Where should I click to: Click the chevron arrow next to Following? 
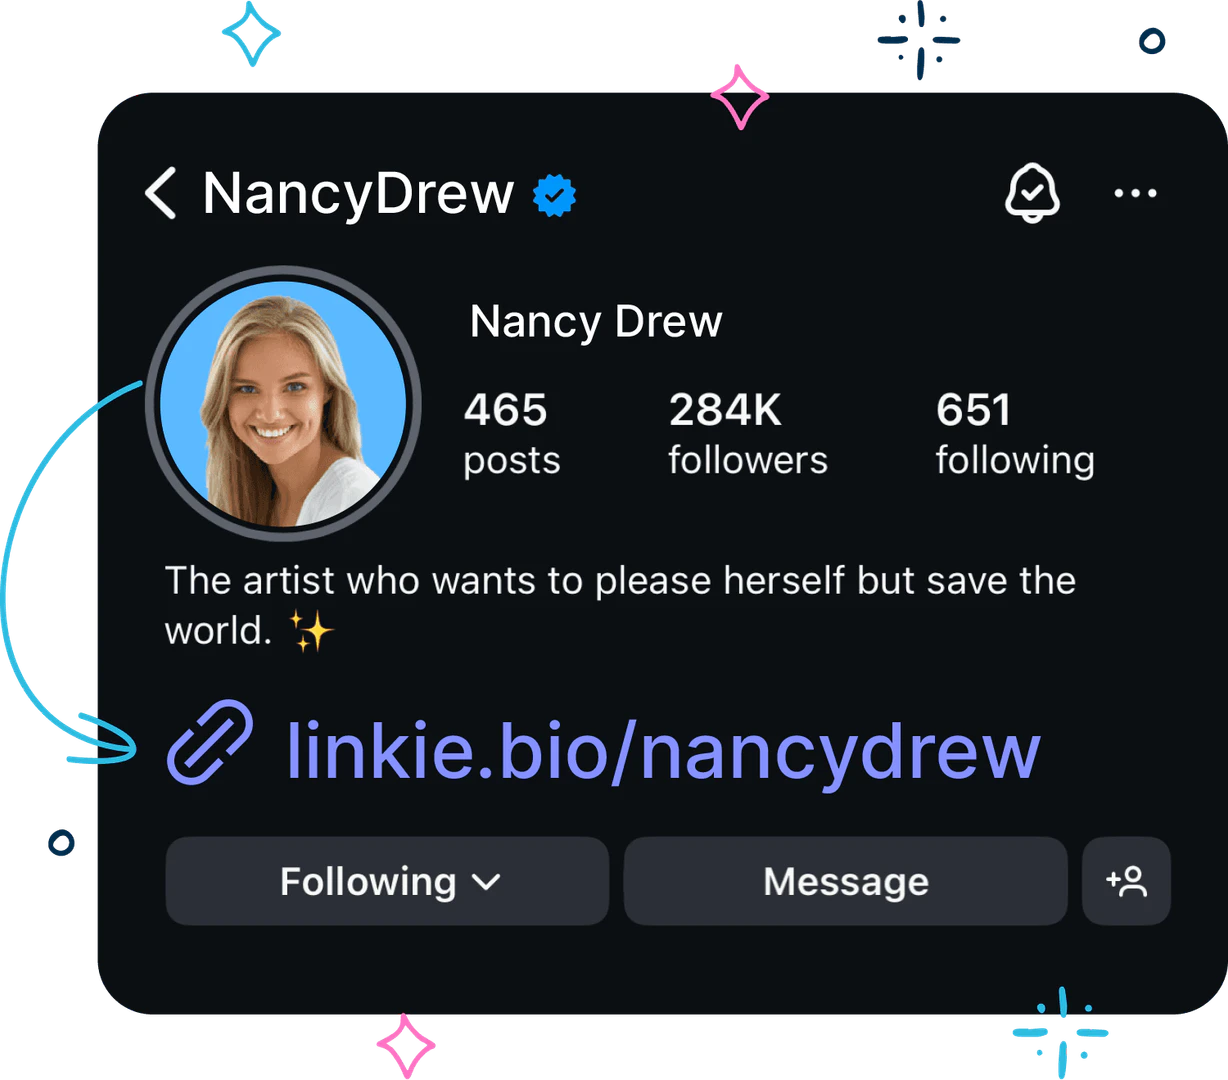tap(486, 882)
